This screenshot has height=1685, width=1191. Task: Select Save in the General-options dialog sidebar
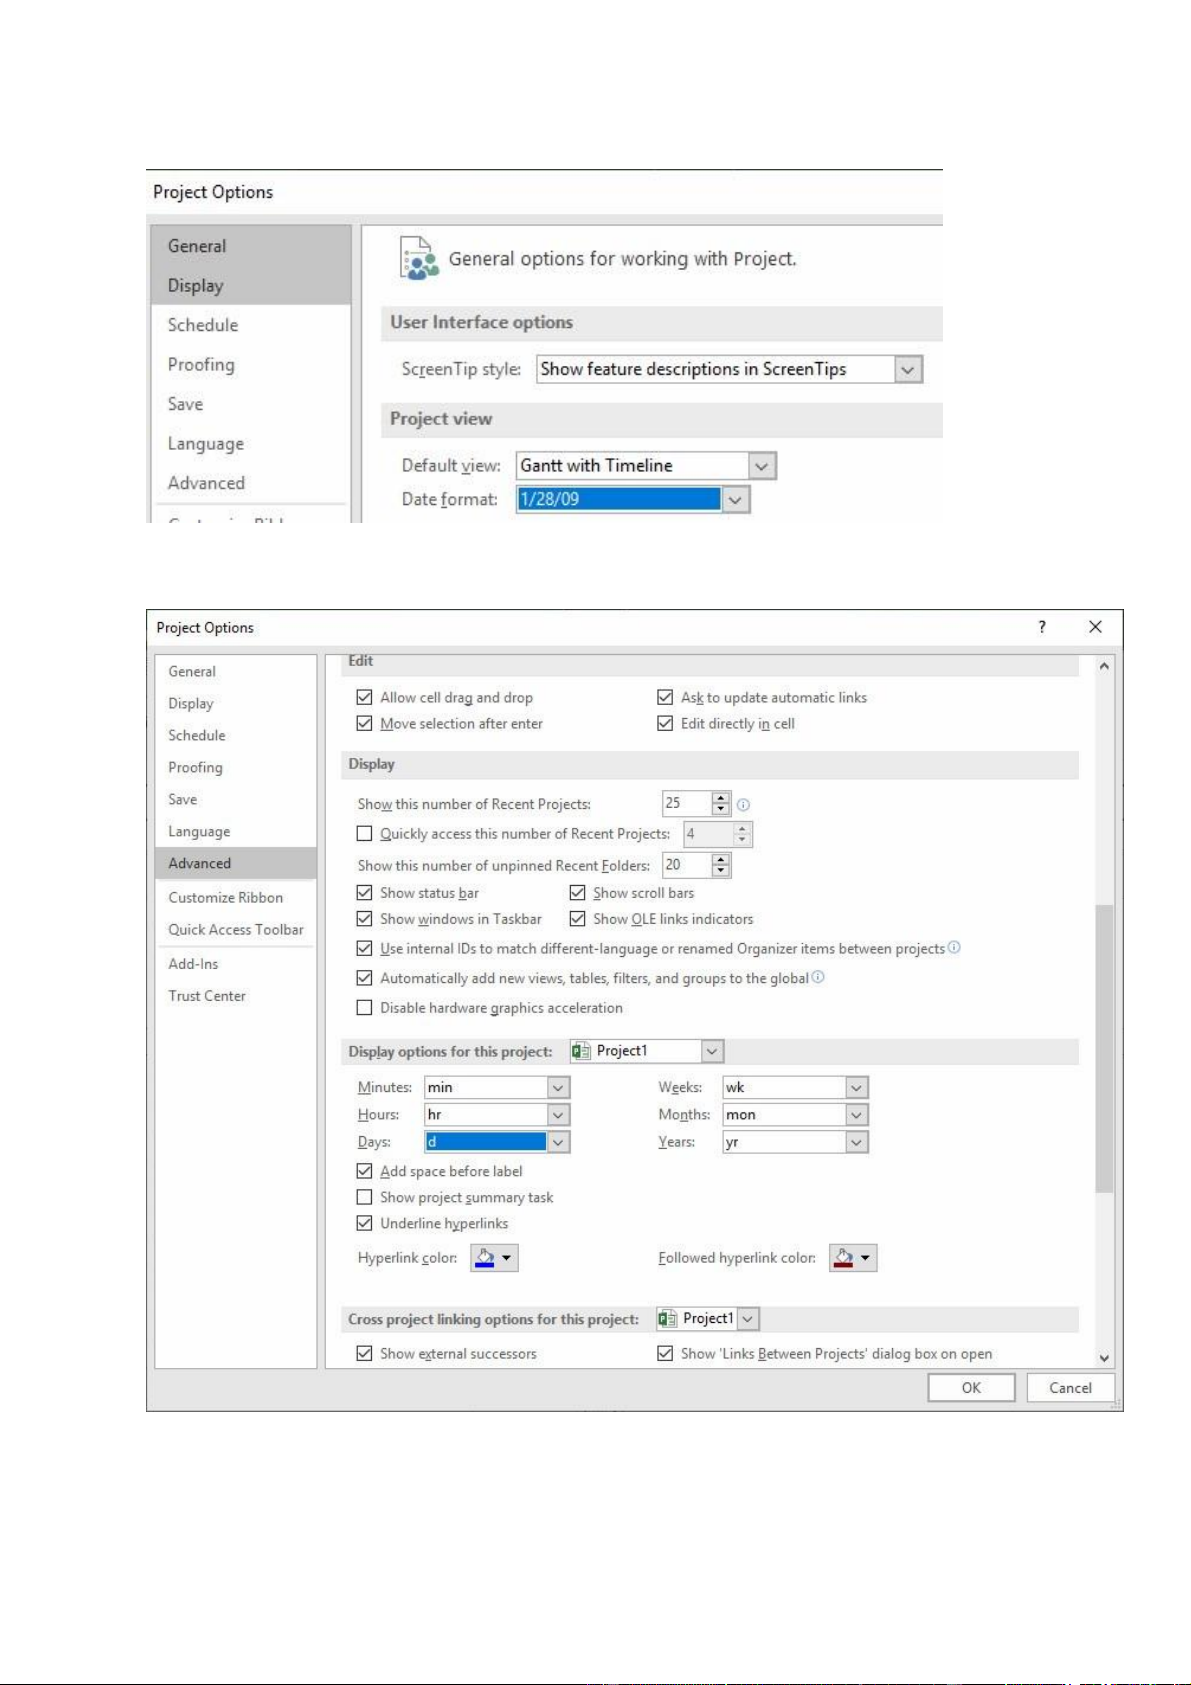pos(251,404)
